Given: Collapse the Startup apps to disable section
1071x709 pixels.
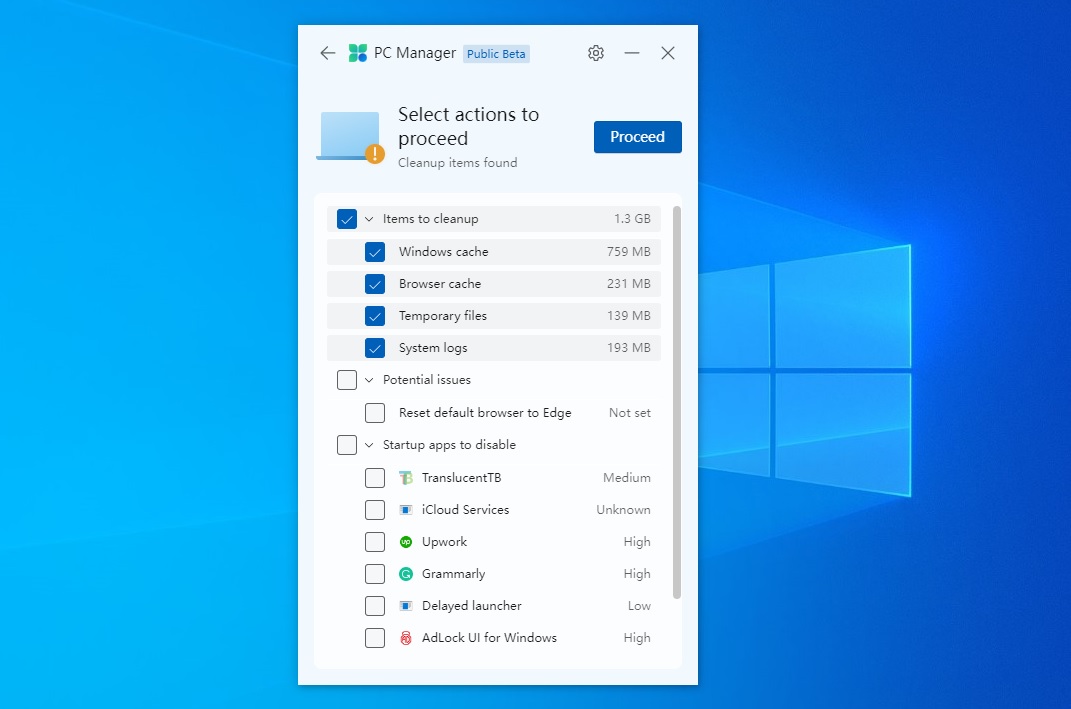Looking at the screenshot, I should click(369, 445).
